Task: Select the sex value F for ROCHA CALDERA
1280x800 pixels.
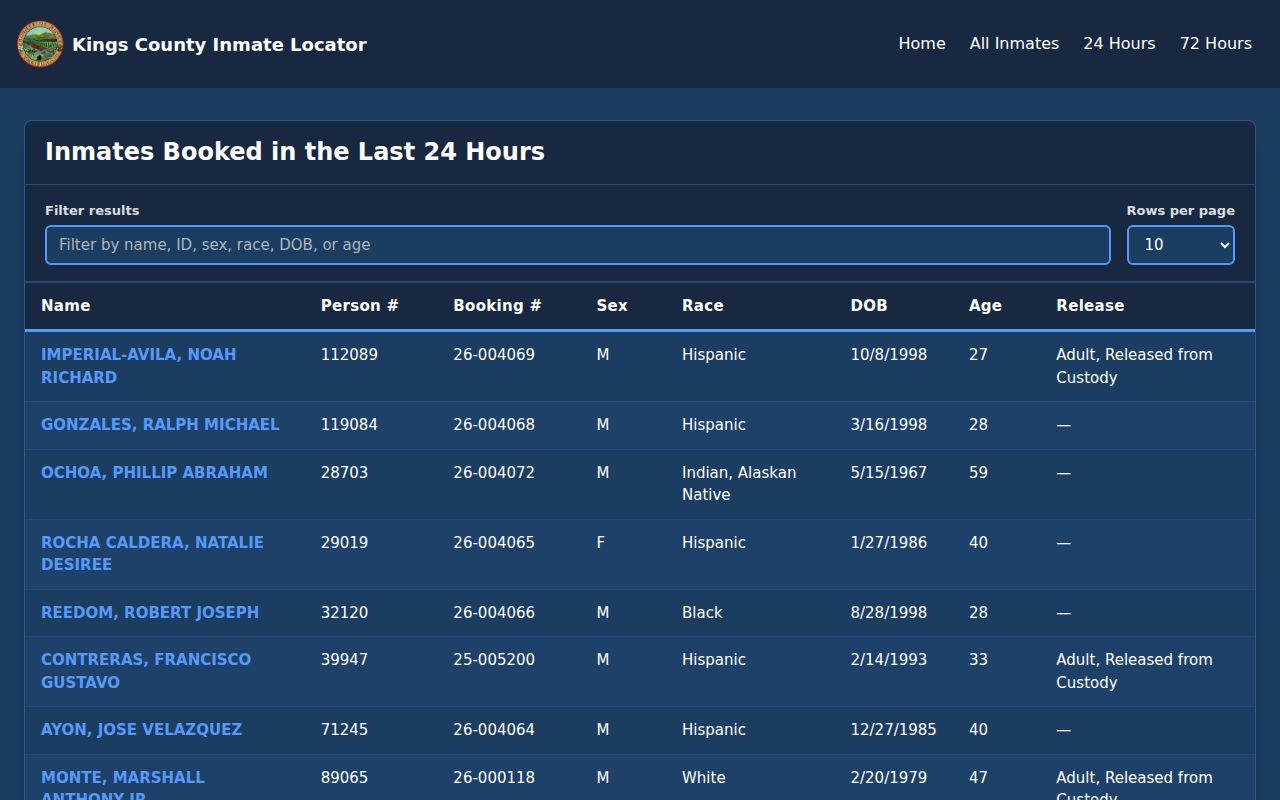Action: [x=601, y=543]
